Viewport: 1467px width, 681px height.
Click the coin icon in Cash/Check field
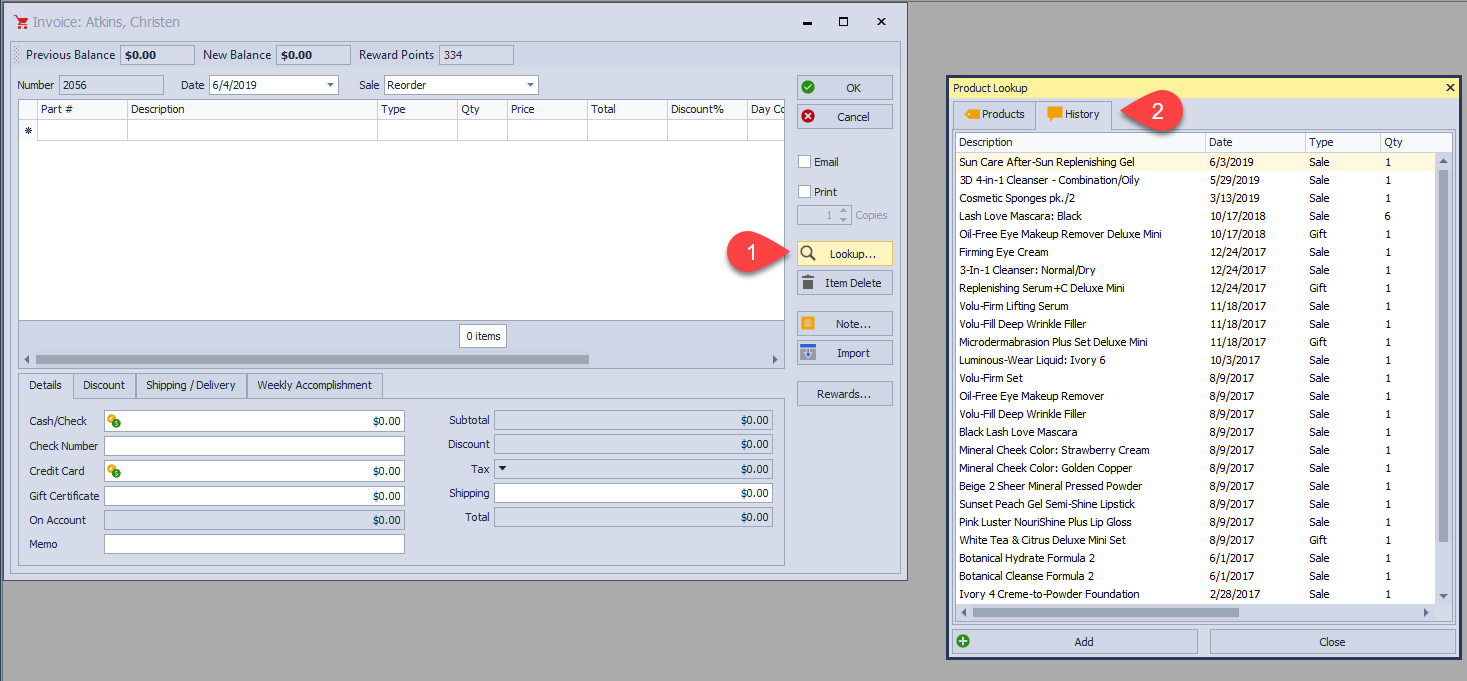pos(114,421)
